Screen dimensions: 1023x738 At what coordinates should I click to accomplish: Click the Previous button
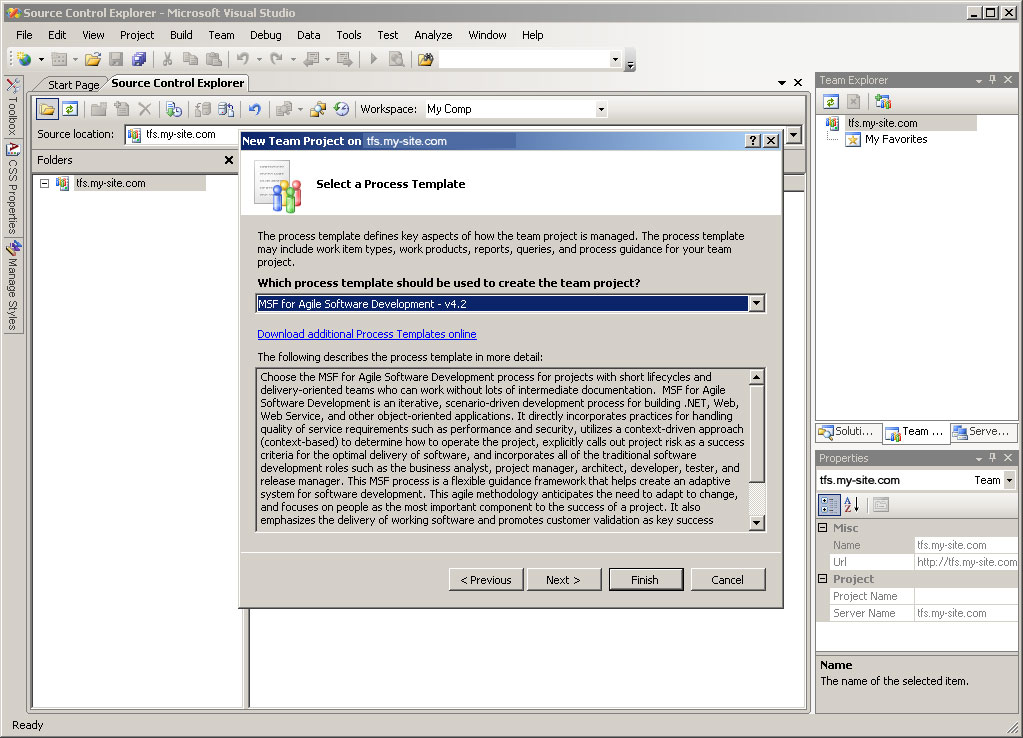(486, 579)
